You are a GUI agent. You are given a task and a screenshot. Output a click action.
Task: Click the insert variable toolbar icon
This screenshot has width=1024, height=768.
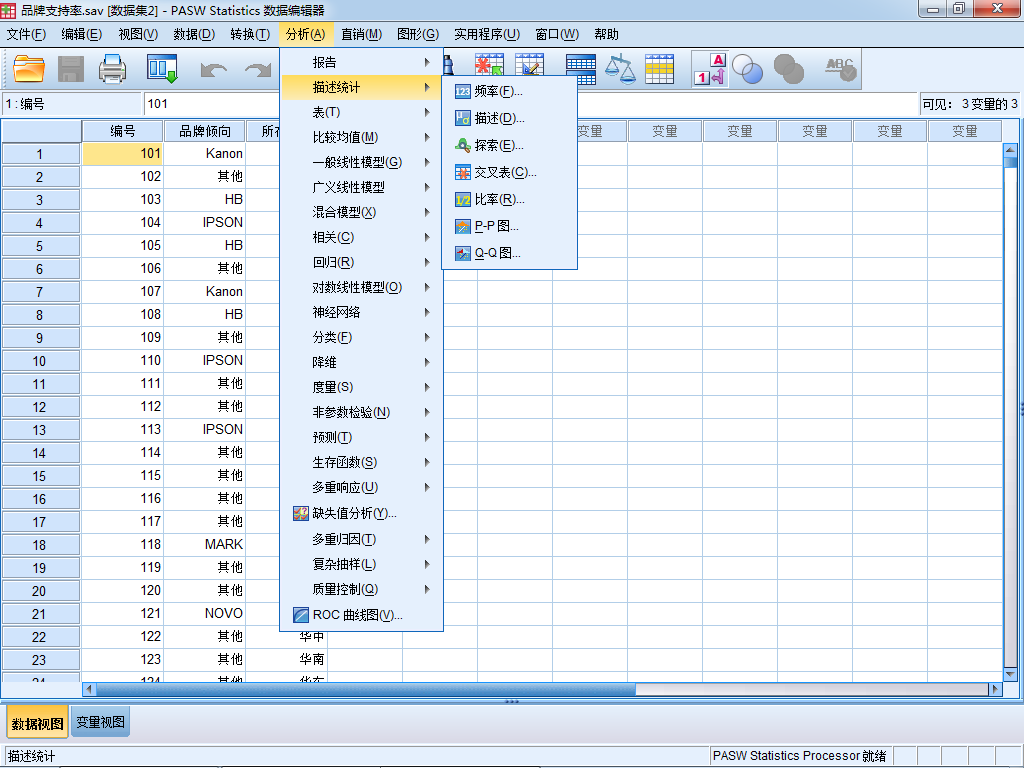click(x=530, y=64)
